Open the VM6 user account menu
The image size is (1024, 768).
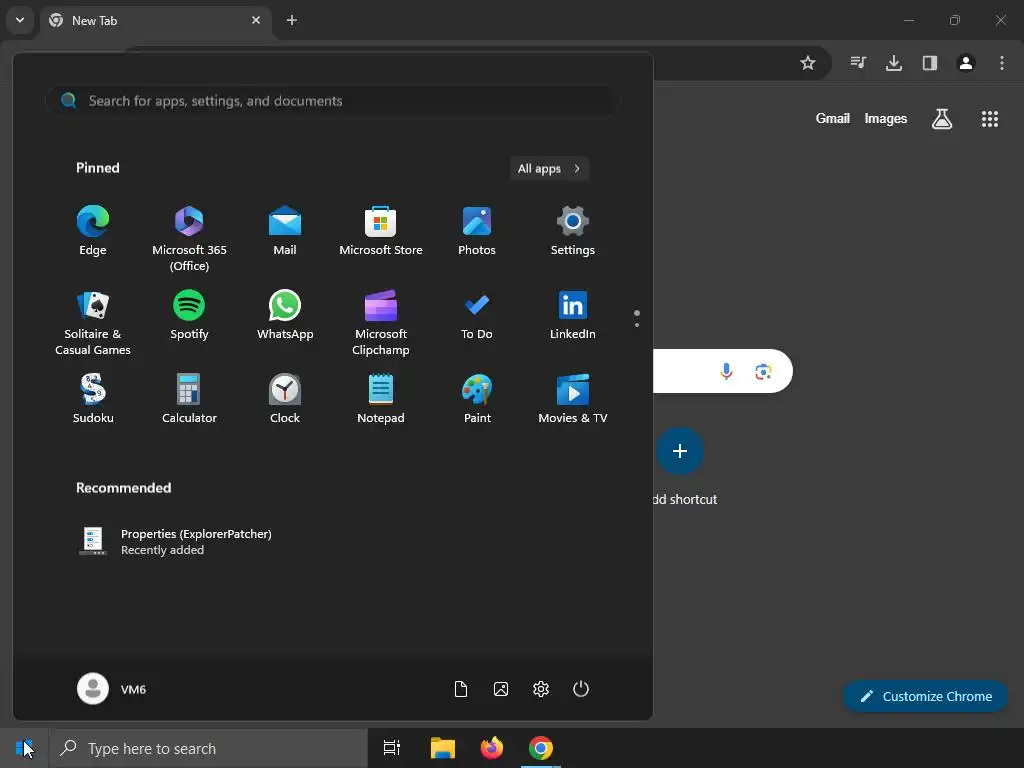pos(112,689)
